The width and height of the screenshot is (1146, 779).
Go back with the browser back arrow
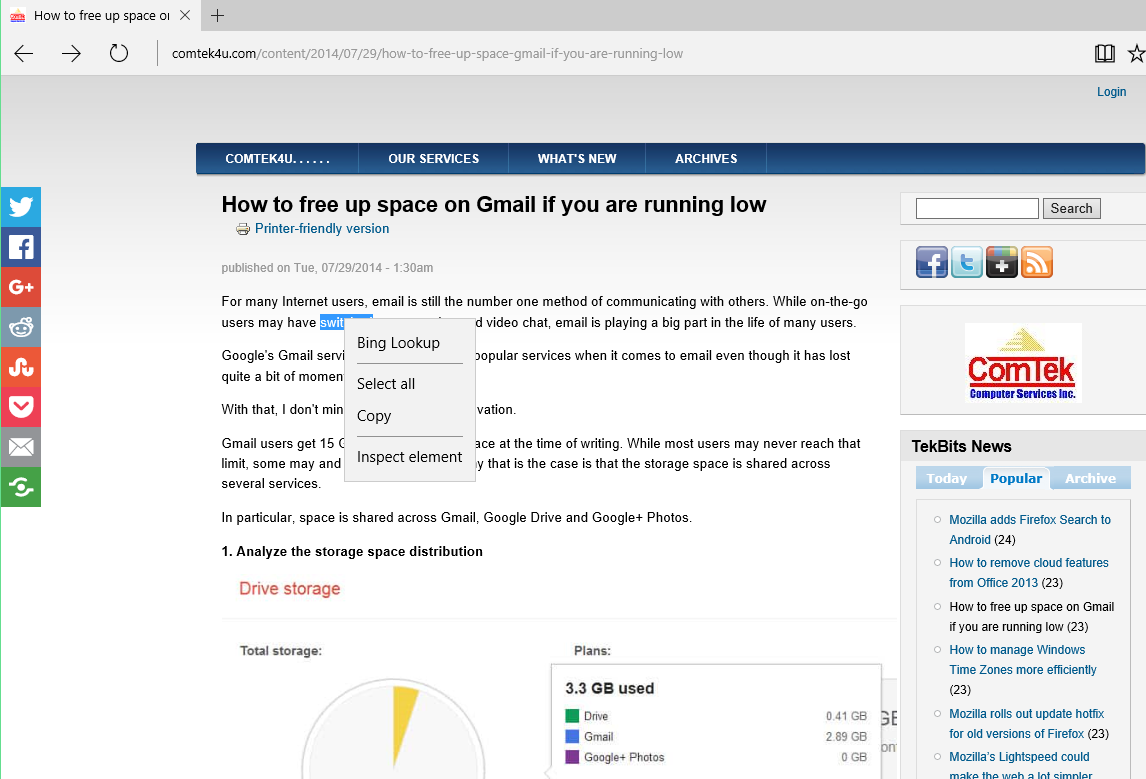pyautogui.click(x=24, y=53)
